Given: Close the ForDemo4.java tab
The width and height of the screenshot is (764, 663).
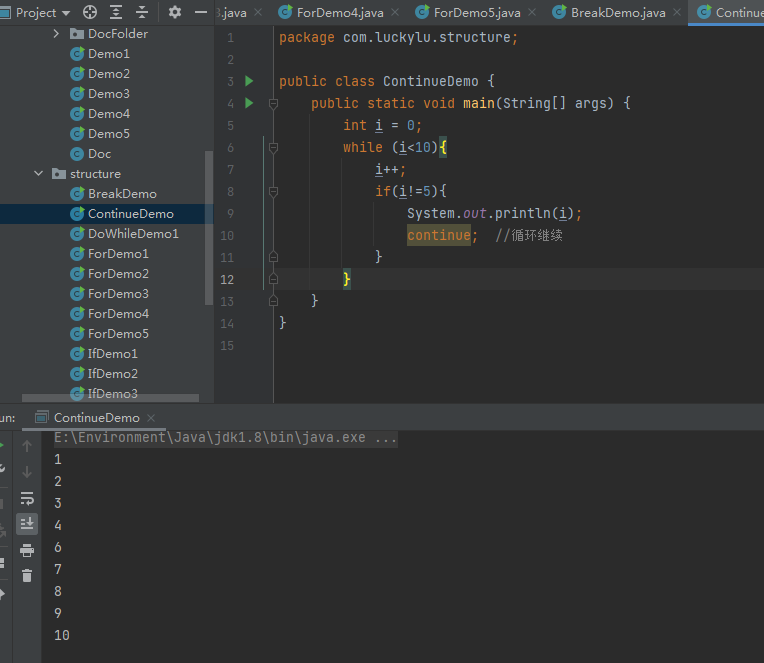Looking at the screenshot, I should click(x=395, y=13).
